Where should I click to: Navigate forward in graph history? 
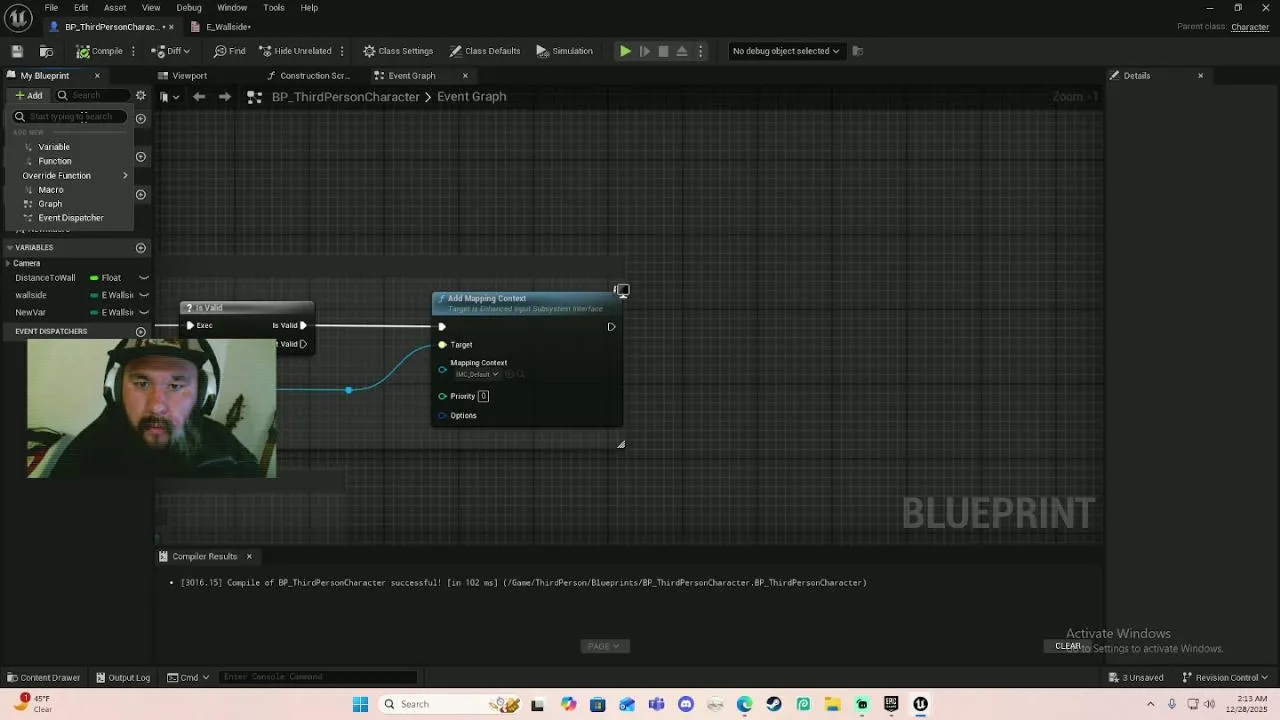[x=224, y=97]
